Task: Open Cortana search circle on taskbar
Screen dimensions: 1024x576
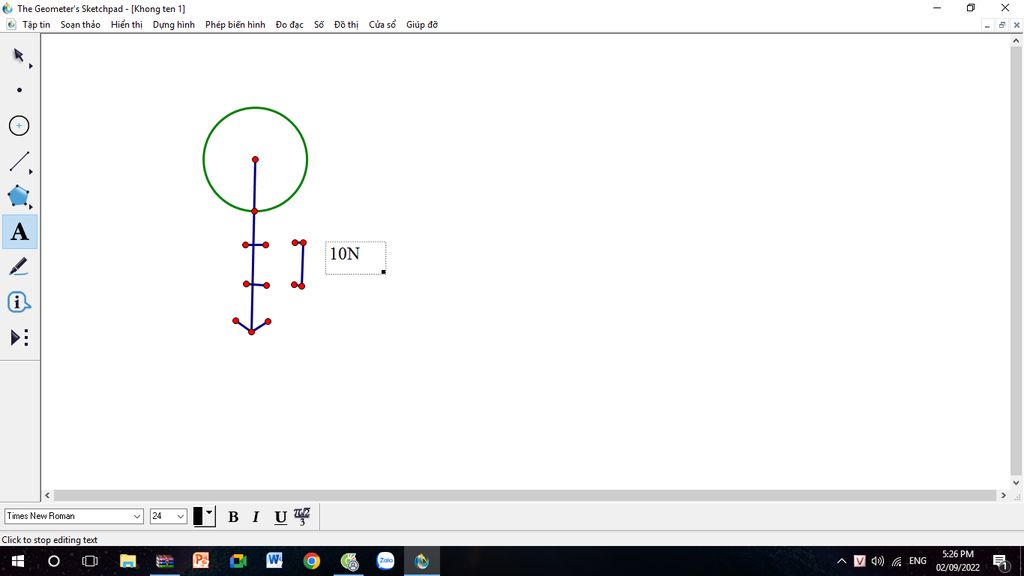Action: pos(54,561)
